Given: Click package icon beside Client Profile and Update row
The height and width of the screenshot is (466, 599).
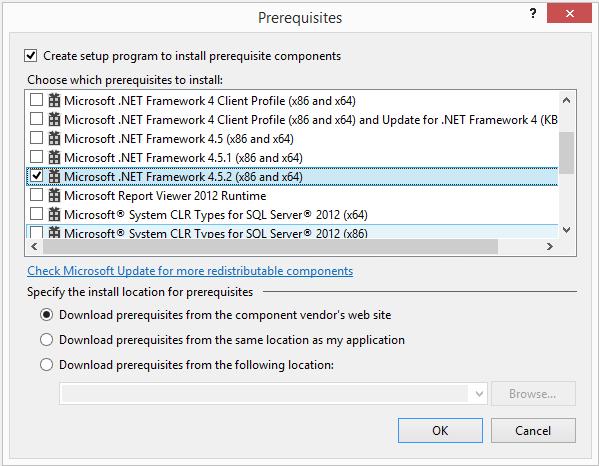Looking at the screenshot, I should 54,120.
